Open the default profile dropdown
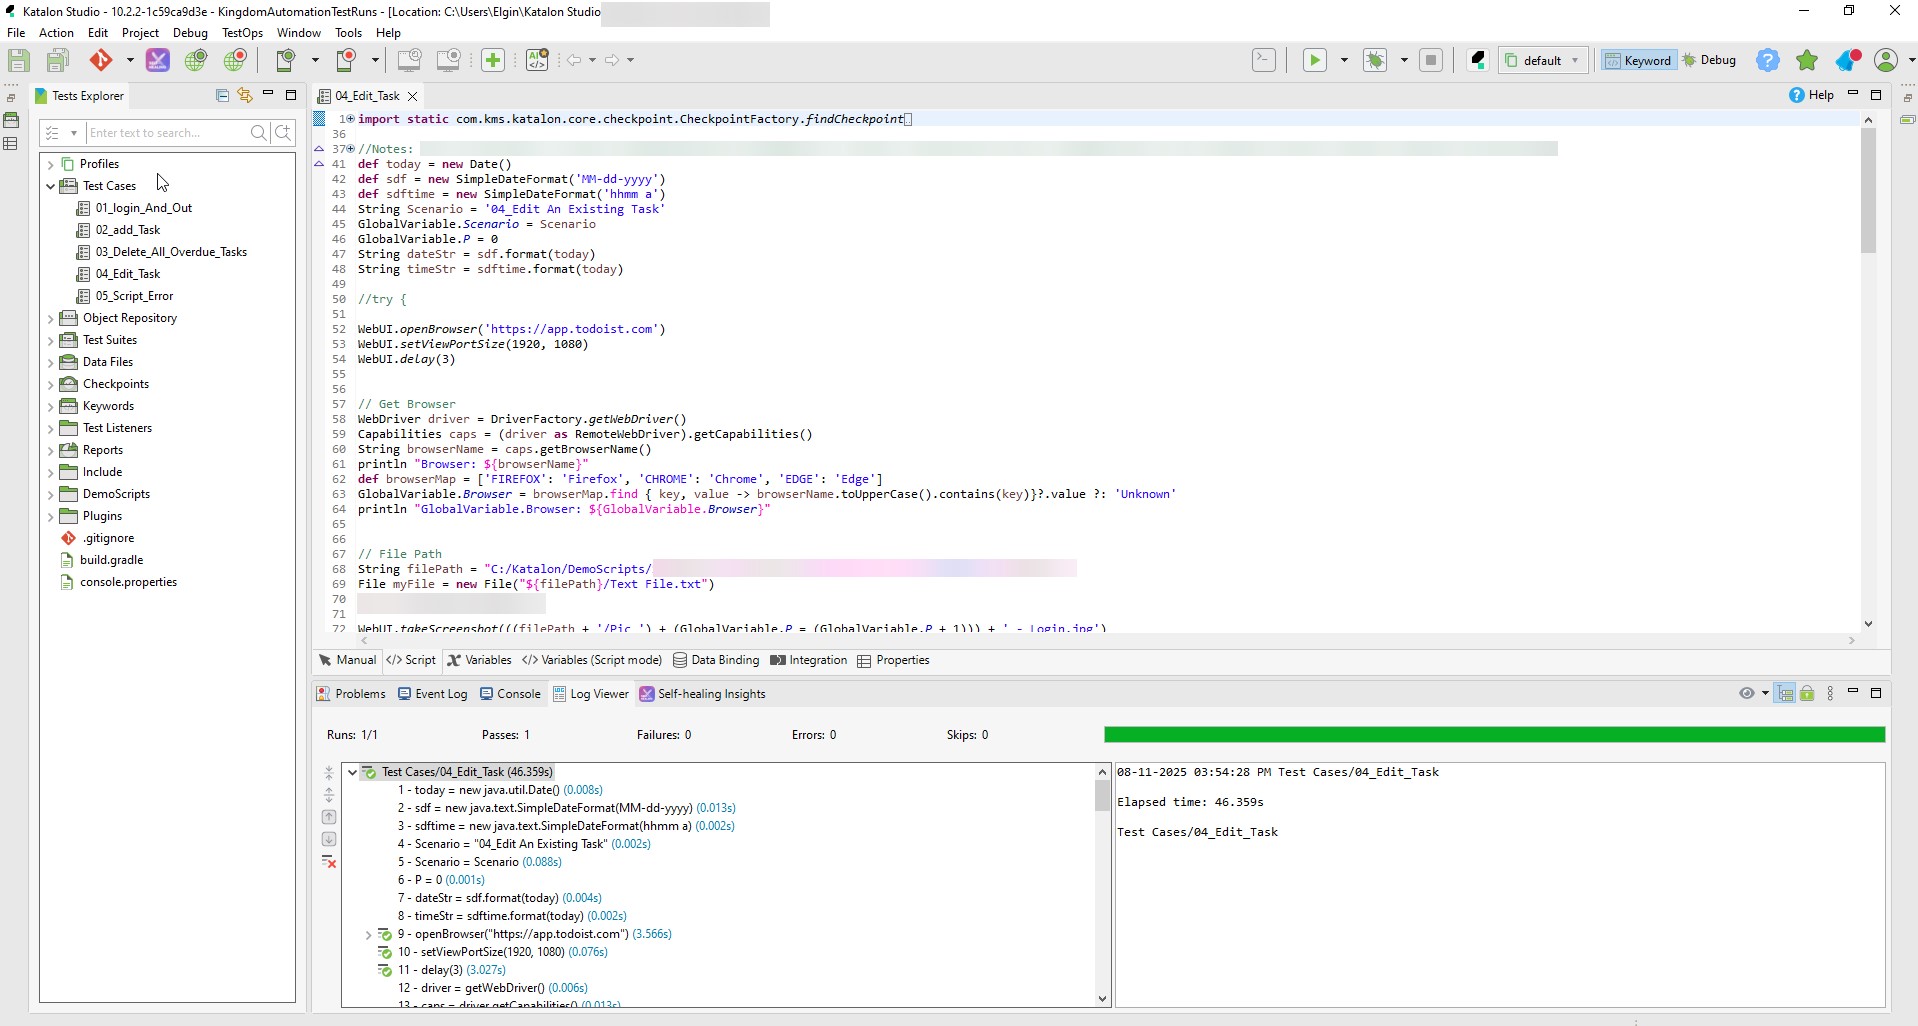The width and height of the screenshot is (1918, 1026). click(x=1543, y=60)
